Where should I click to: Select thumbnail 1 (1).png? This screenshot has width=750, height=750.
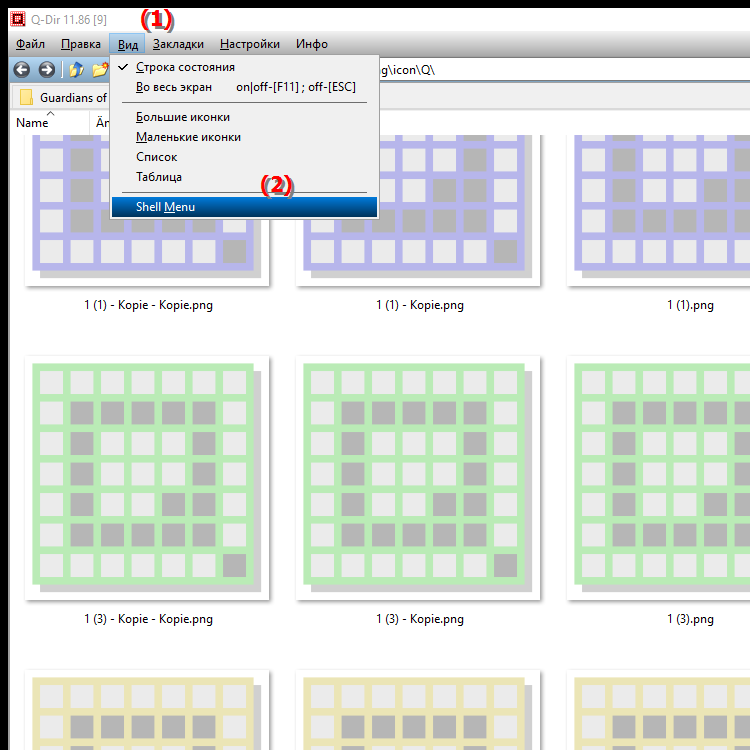click(659, 210)
